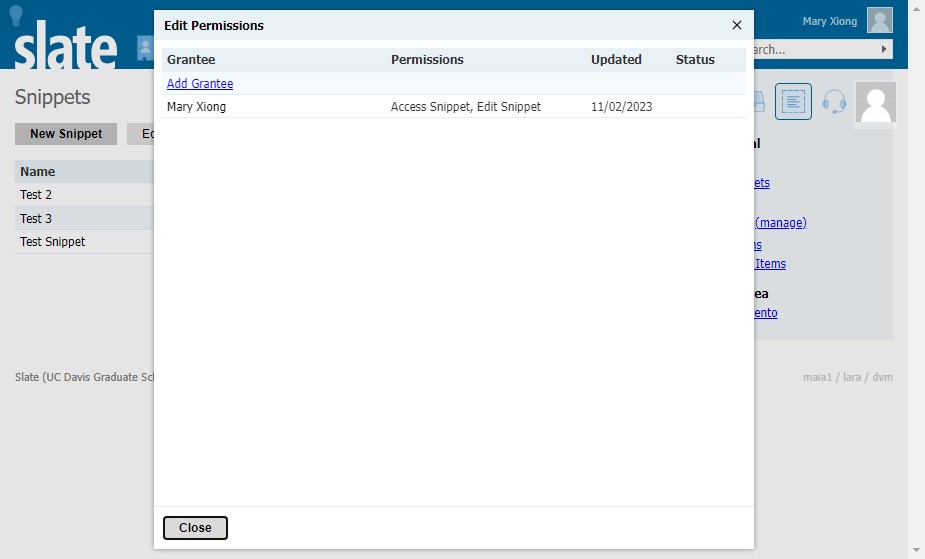Click the Mary Xiong username in header

pos(829,21)
